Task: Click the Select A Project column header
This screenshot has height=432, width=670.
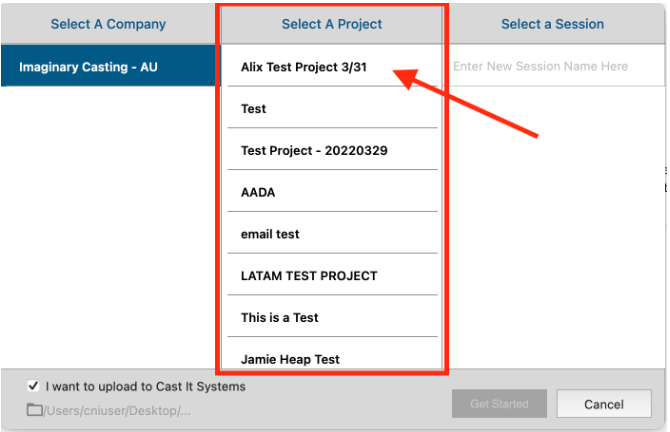Action: pos(332,24)
